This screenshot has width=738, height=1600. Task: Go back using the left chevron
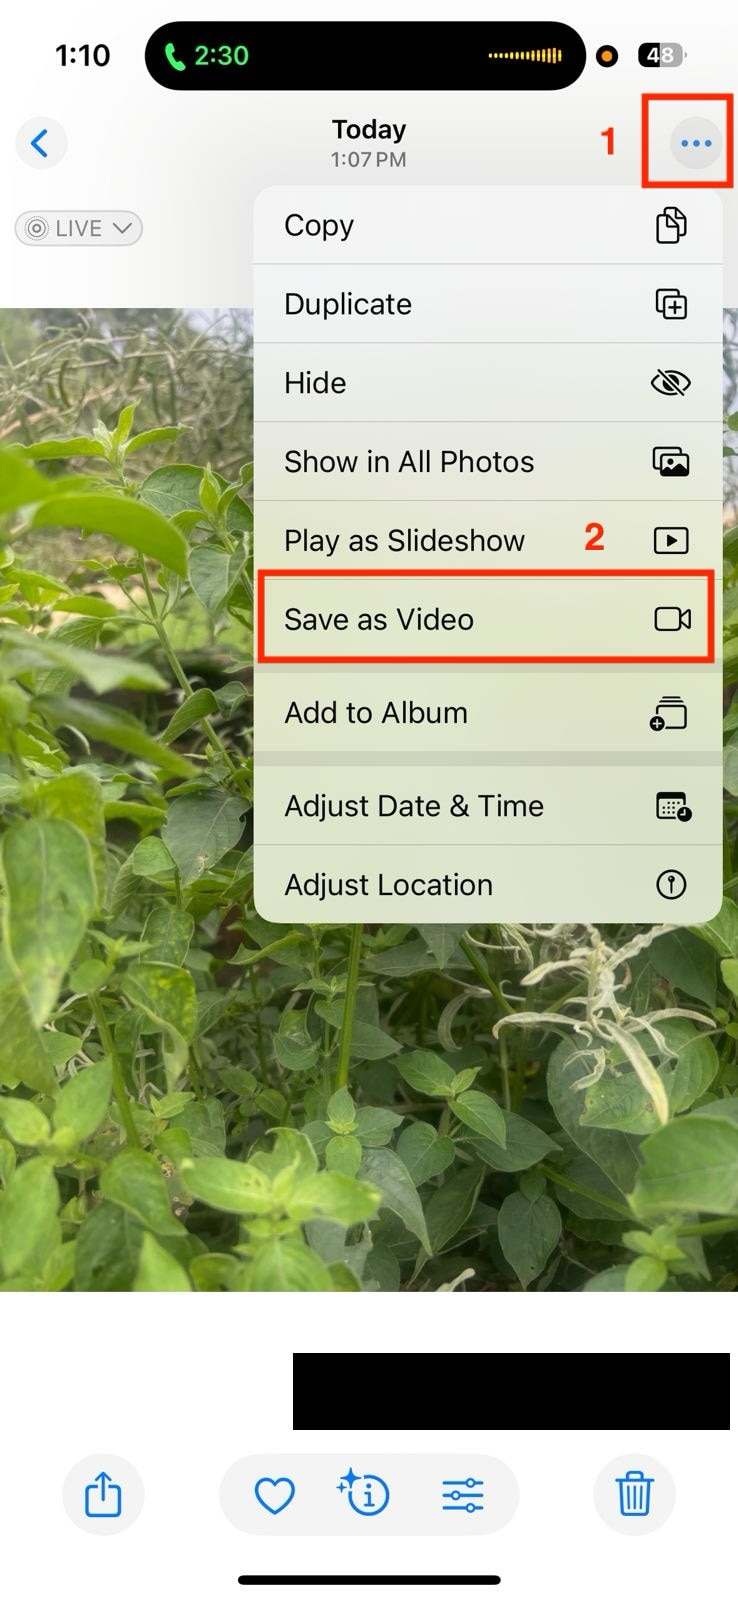point(41,143)
